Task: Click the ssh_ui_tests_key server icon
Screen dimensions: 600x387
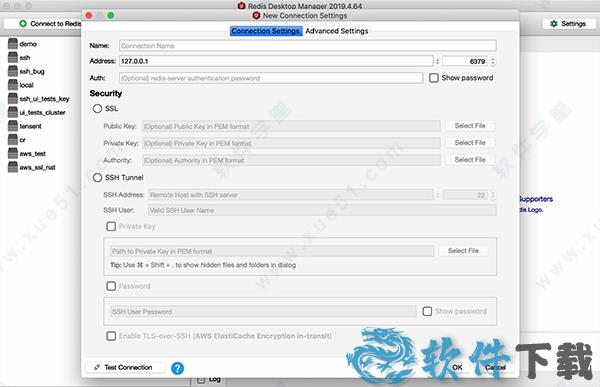Action: click(x=13, y=99)
